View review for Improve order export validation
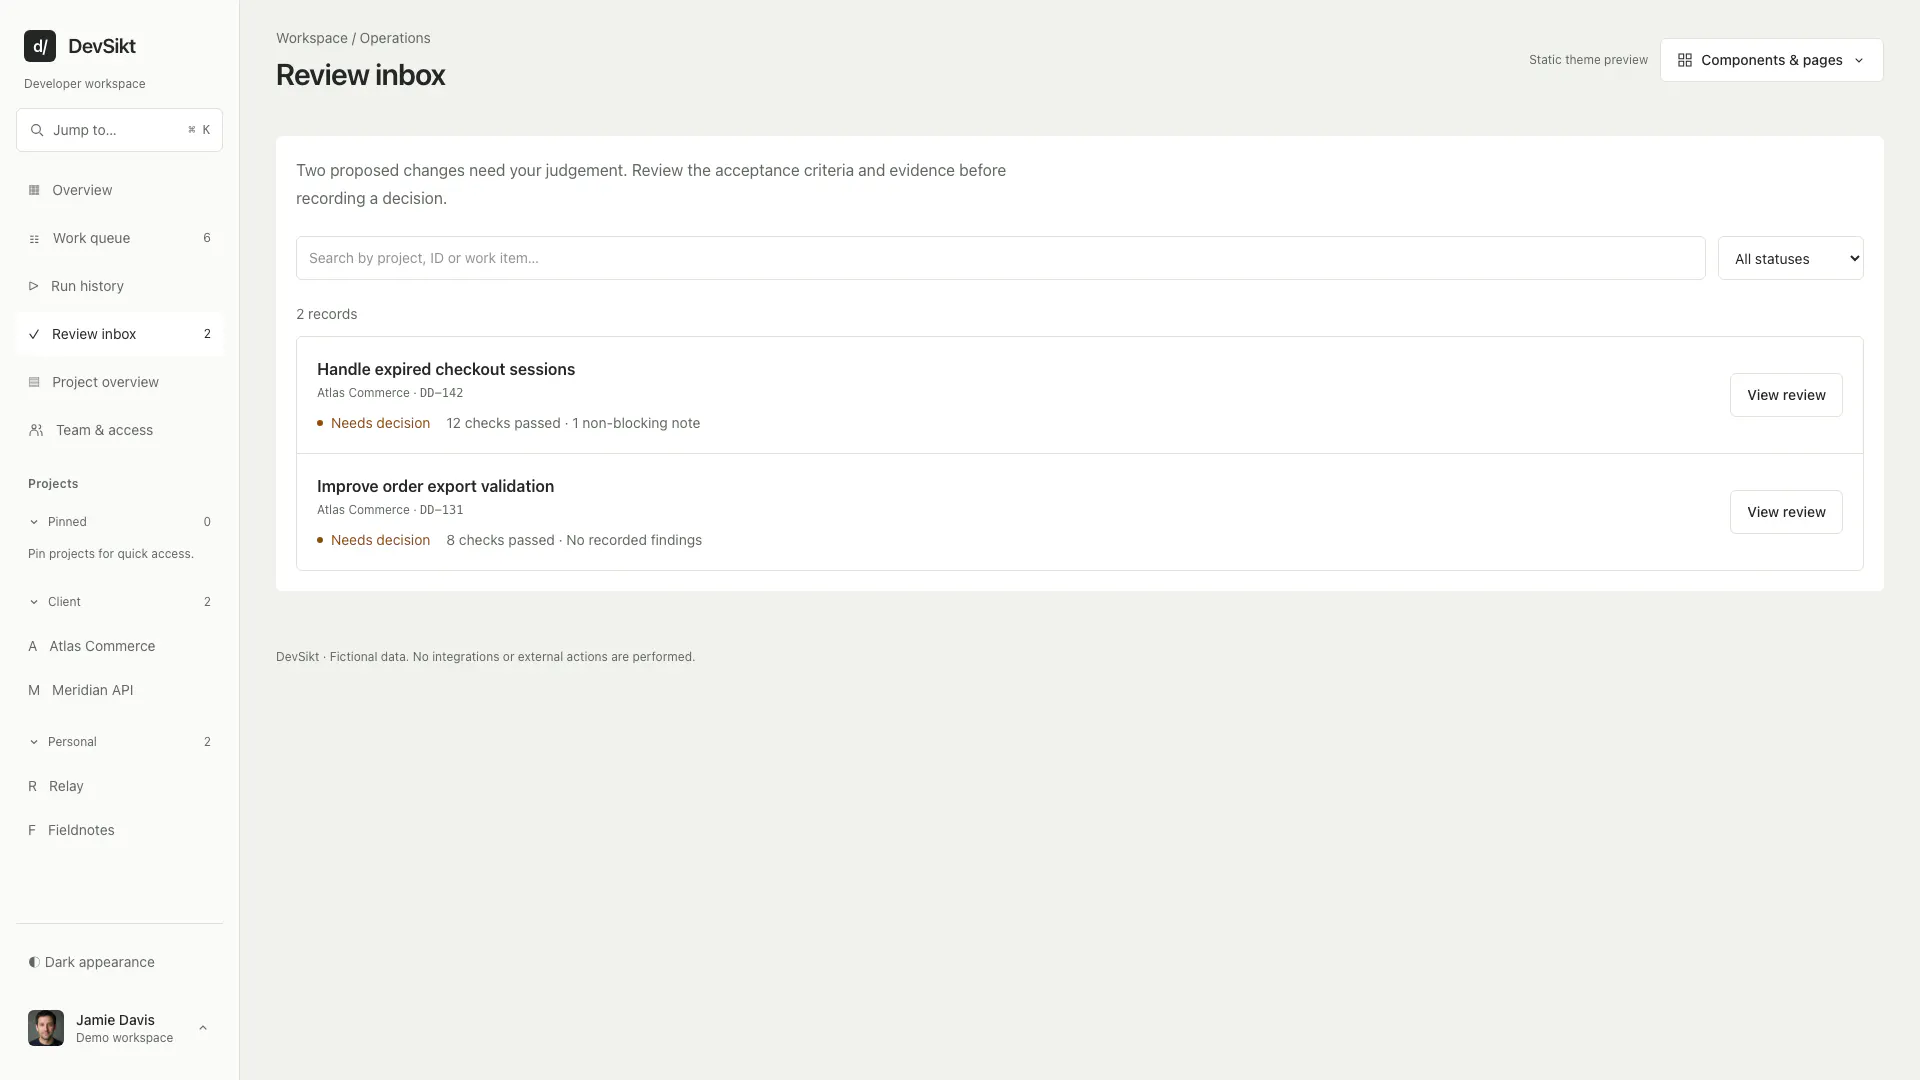This screenshot has width=1920, height=1080. coord(1786,512)
